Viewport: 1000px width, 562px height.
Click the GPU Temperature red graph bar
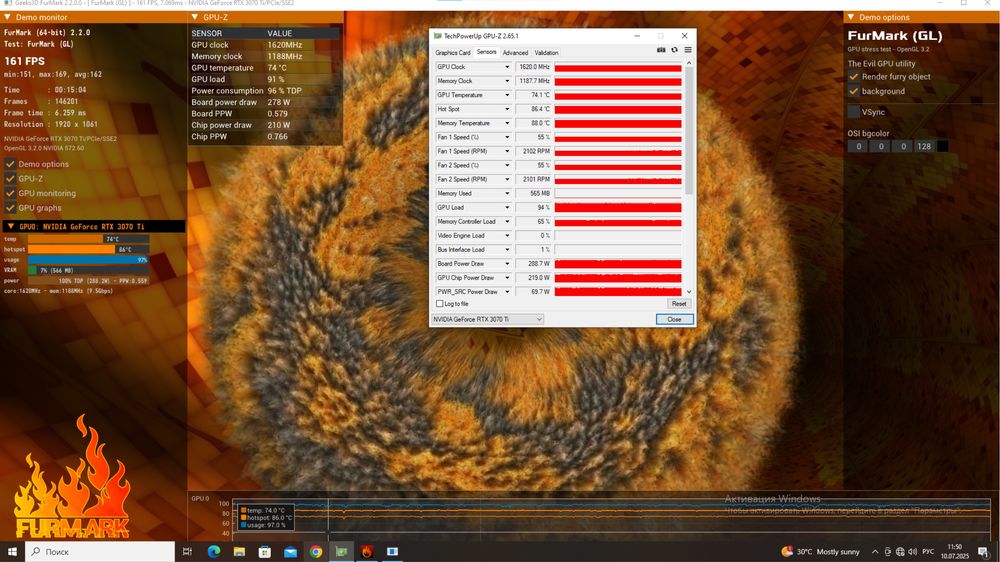(x=617, y=95)
